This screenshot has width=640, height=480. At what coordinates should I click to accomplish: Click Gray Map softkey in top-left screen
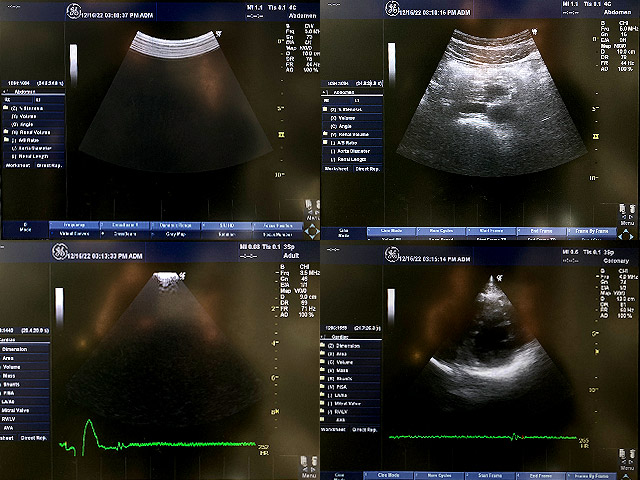176,234
